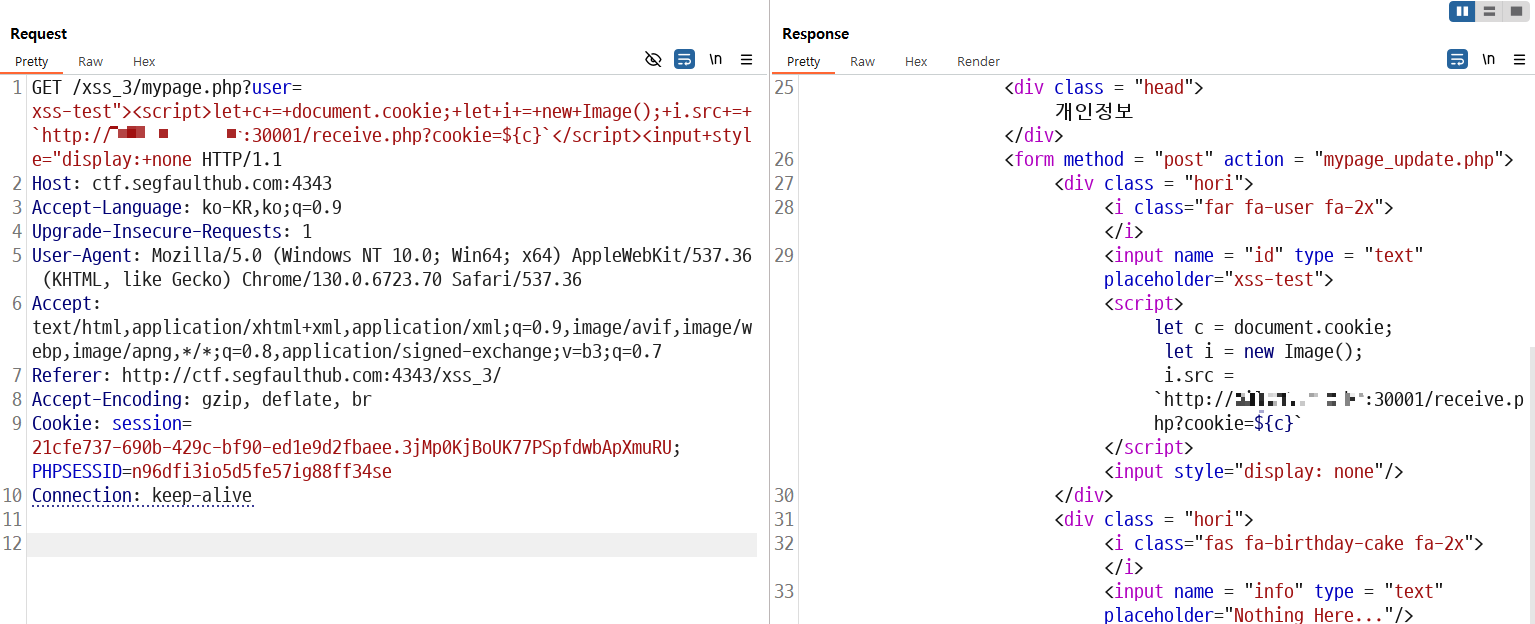Click the closing '</script>' tag in response
This screenshot has height=624, width=1535.
(1149, 447)
